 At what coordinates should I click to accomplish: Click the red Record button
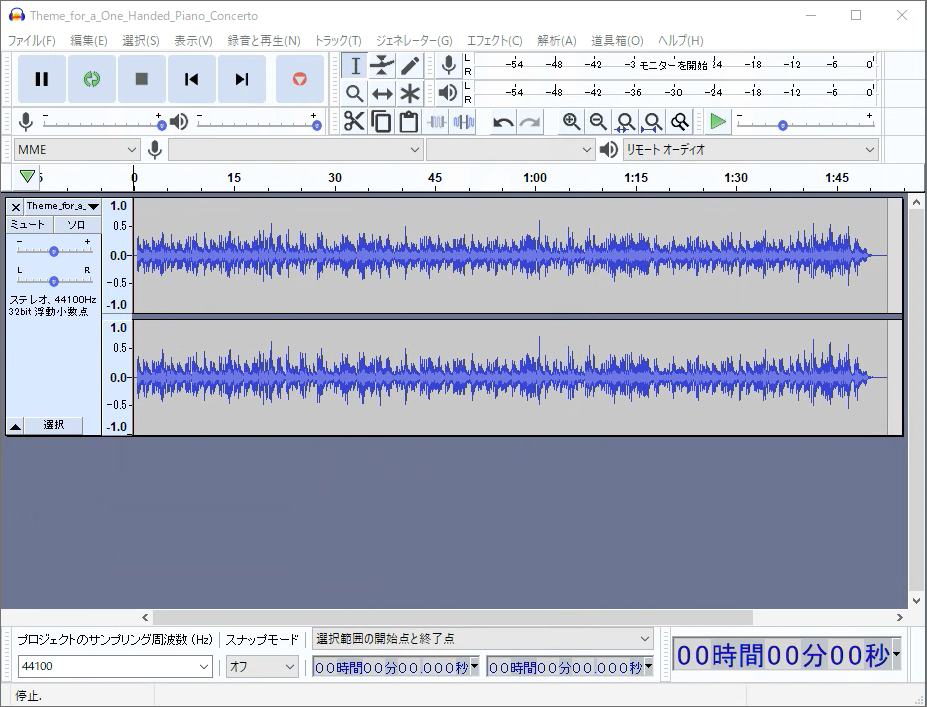point(299,79)
